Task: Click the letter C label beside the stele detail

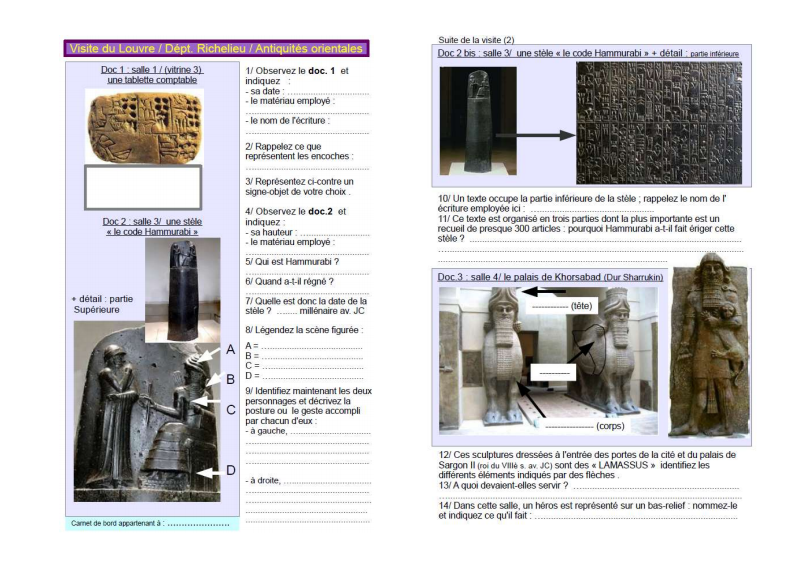Action: coord(230,409)
